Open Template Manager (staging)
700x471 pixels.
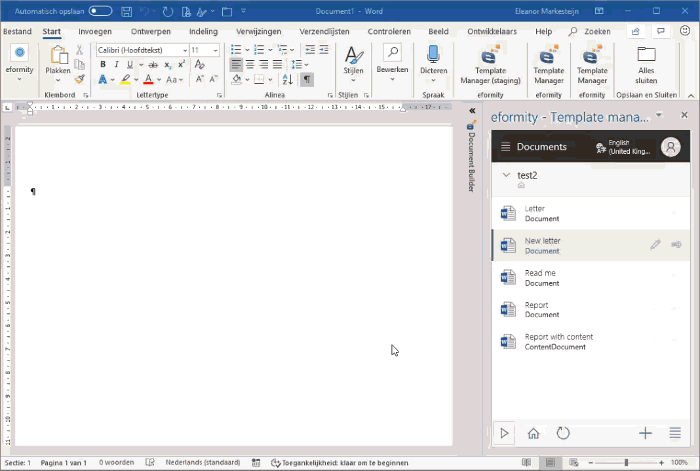pyautogui.click(x=491, y=65)
